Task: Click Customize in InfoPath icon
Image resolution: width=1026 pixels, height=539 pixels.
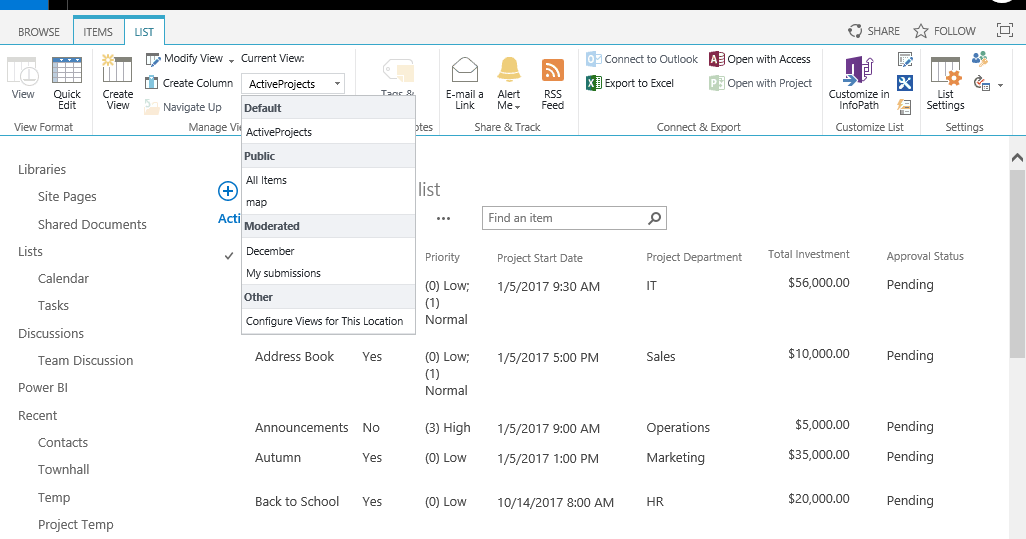Action: [859, 71]
